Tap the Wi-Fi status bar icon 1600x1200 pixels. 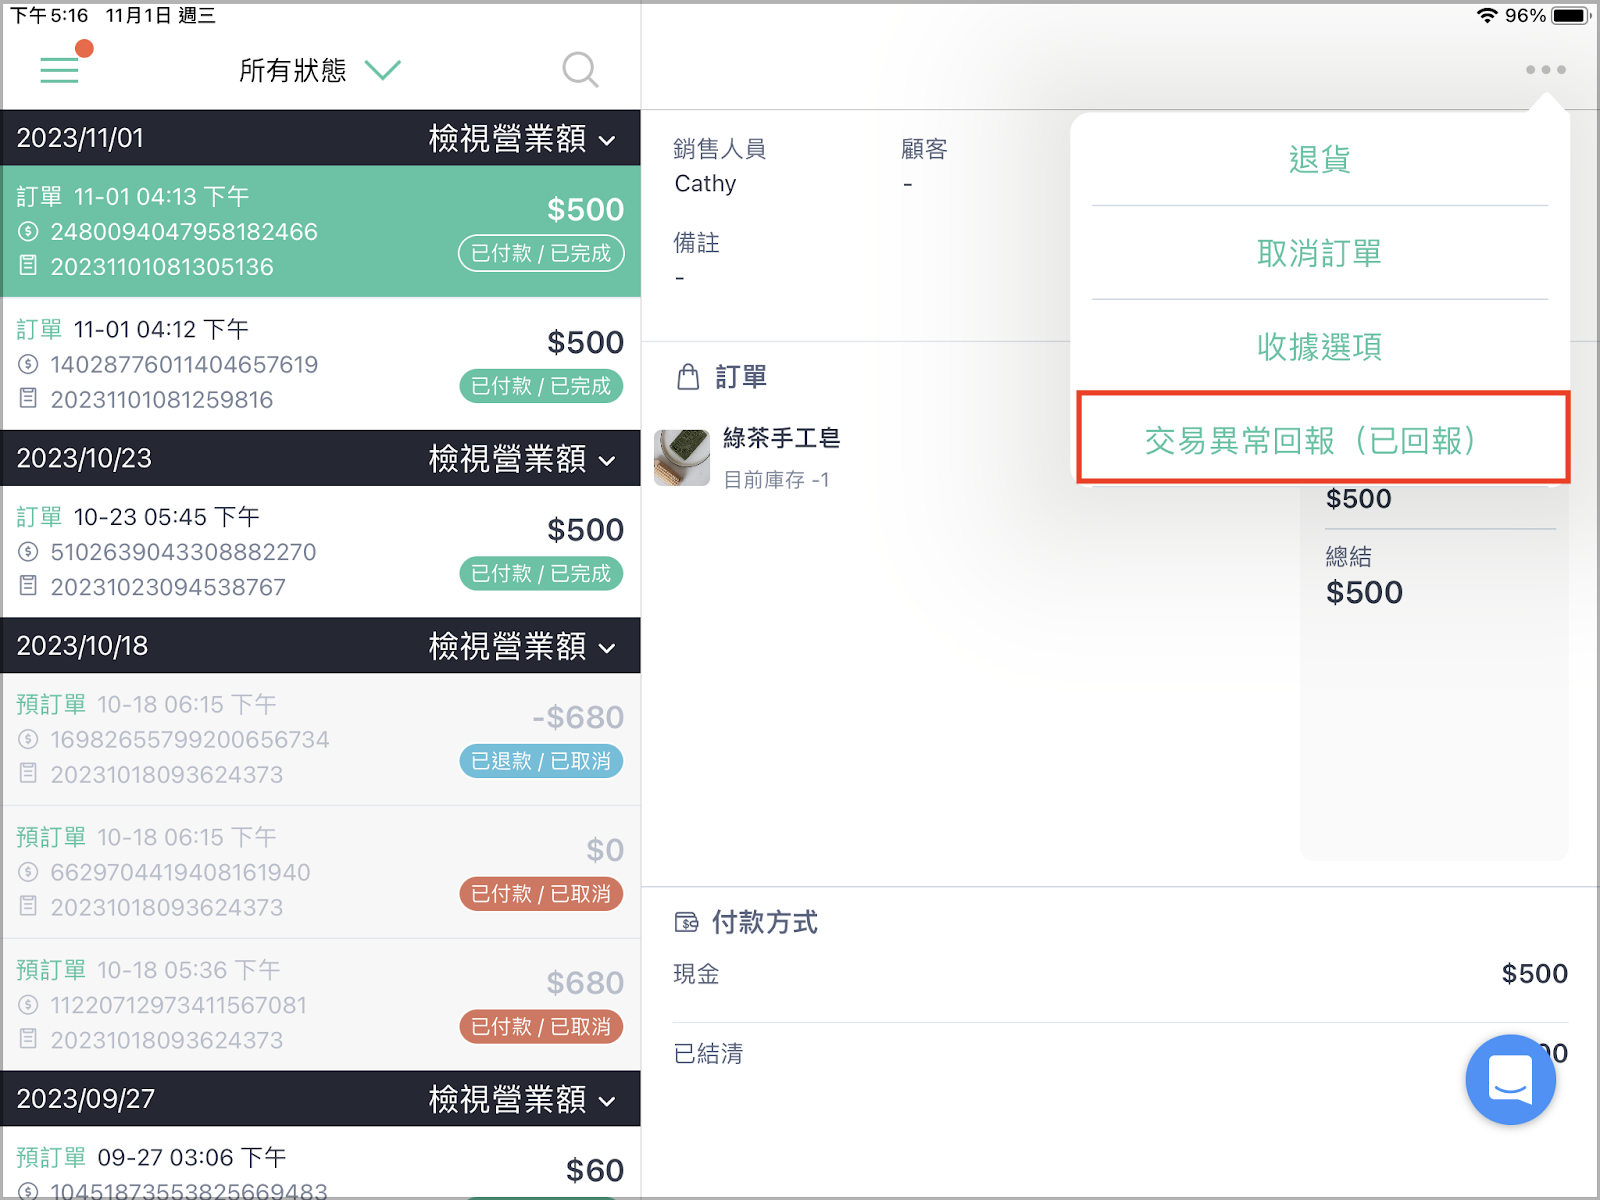point(1487,15)
